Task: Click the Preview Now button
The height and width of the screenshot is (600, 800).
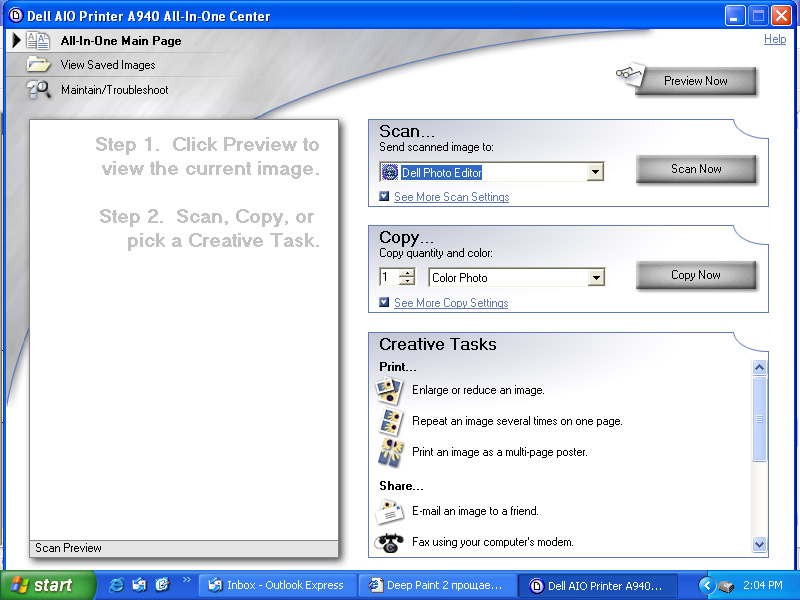Action: click(695, 81)
